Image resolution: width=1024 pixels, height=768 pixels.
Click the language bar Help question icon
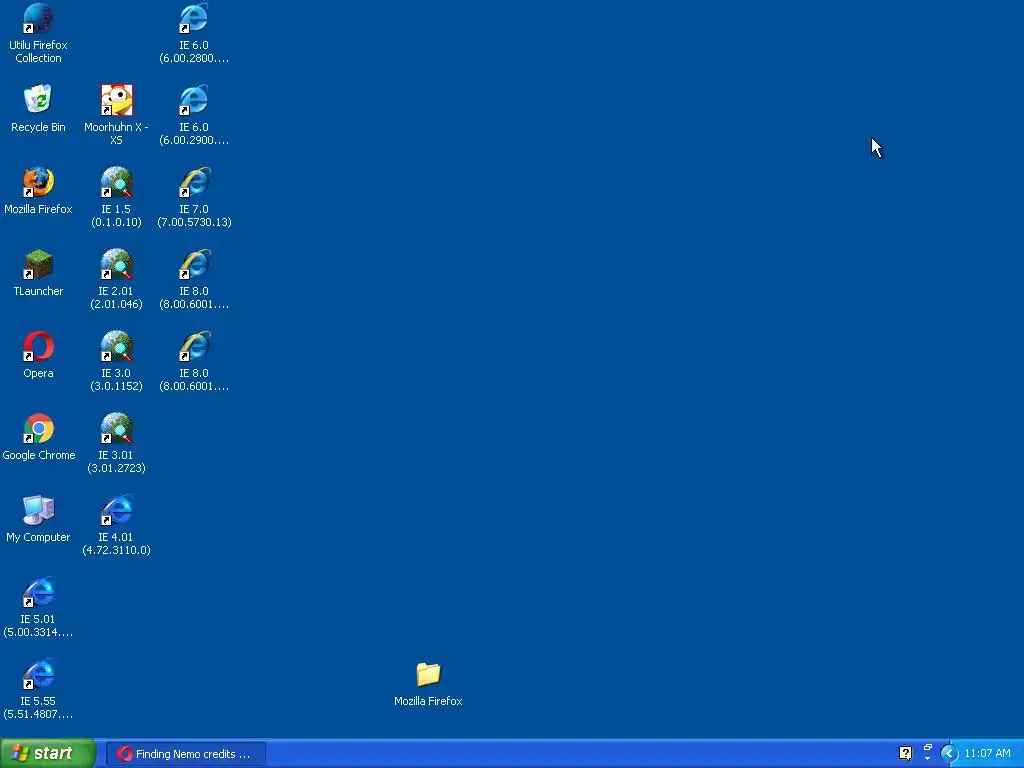[905, 754]
